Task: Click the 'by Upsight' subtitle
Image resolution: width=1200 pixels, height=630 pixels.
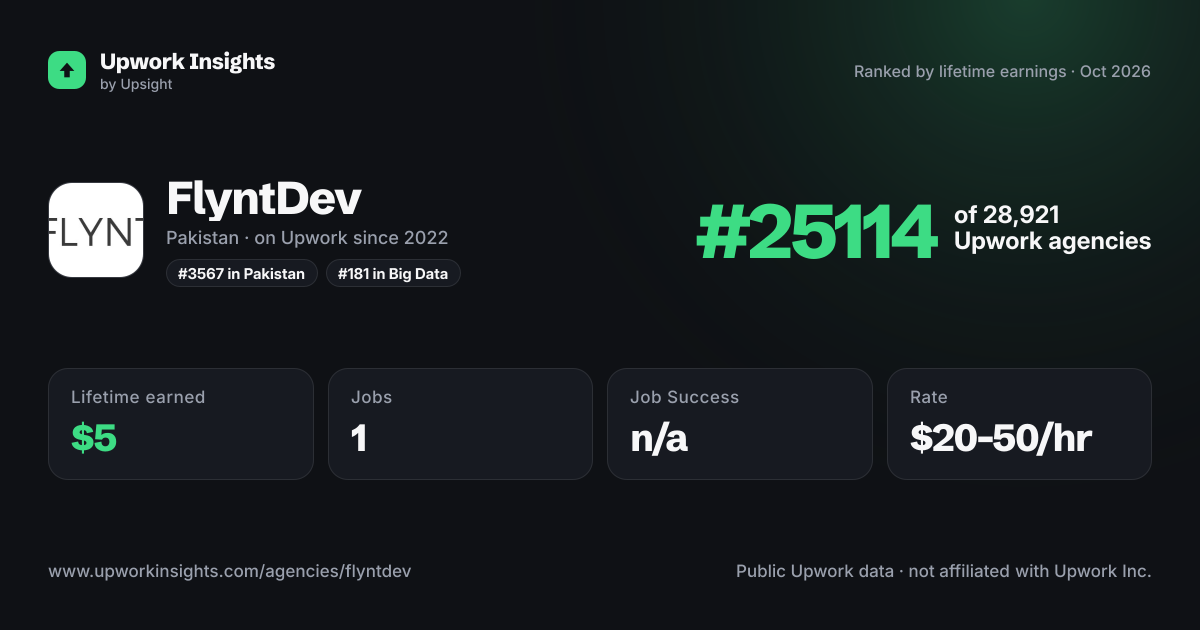Action: (136, 85)
